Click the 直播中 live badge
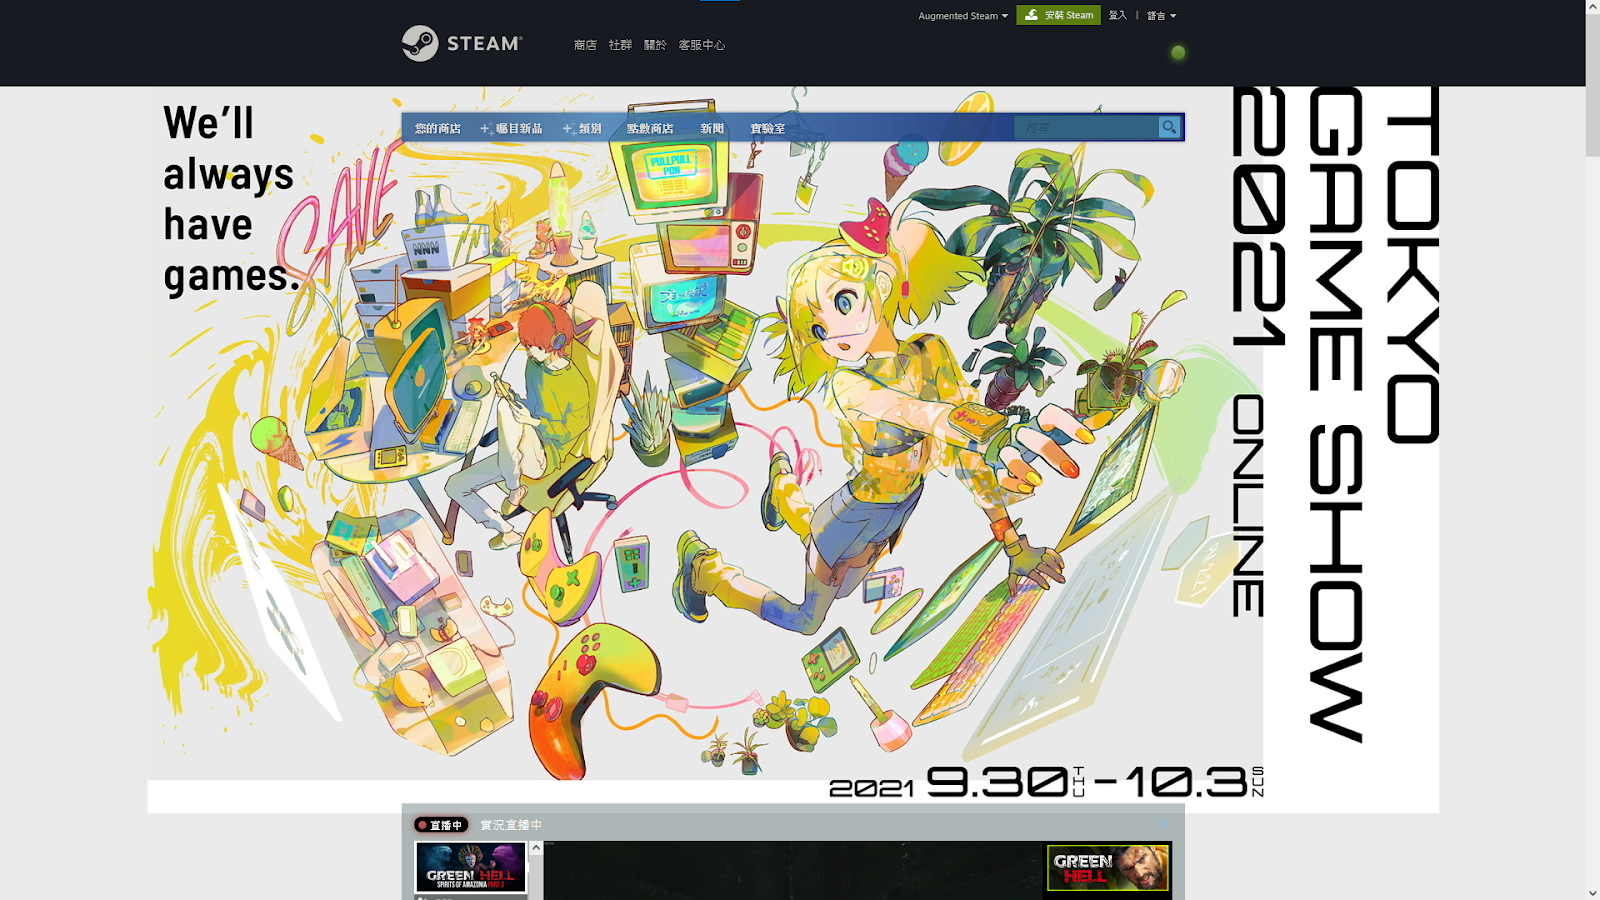 [440, 825]
